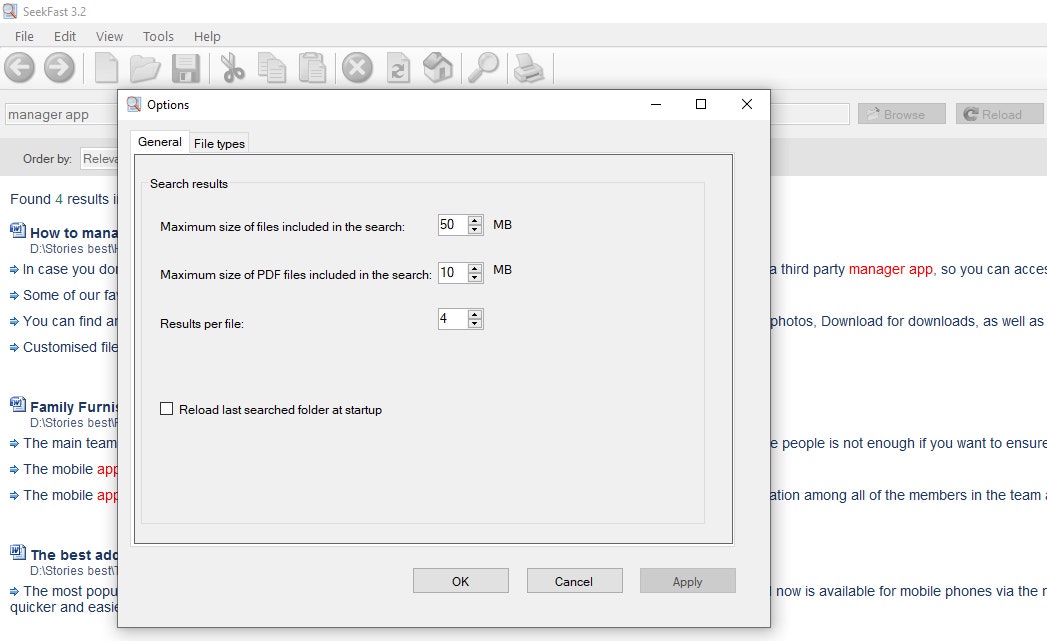The height and width of the screenshot is (641, 1047).
Task: Click the SeekFast app icon in title bar
Action: [10, 11]
